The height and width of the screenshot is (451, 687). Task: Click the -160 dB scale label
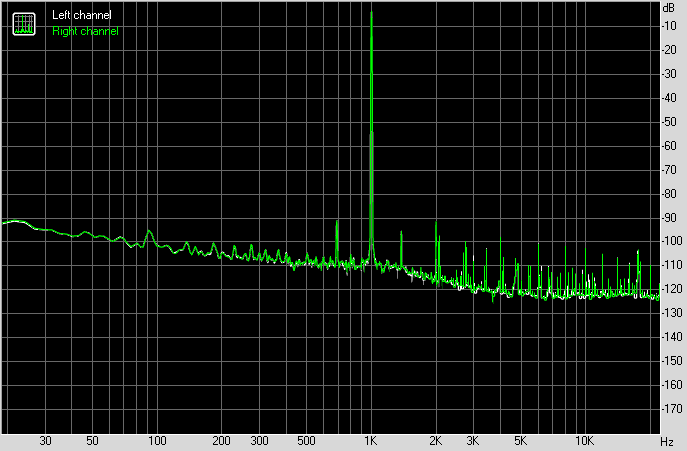672,385
